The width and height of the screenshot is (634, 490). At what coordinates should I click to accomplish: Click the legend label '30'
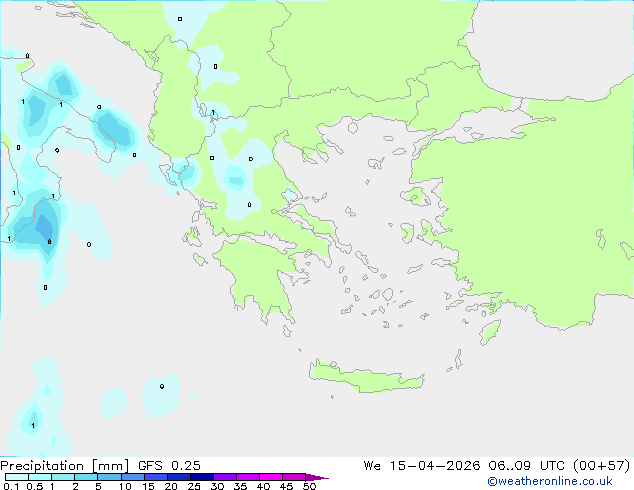coord(217,486)
